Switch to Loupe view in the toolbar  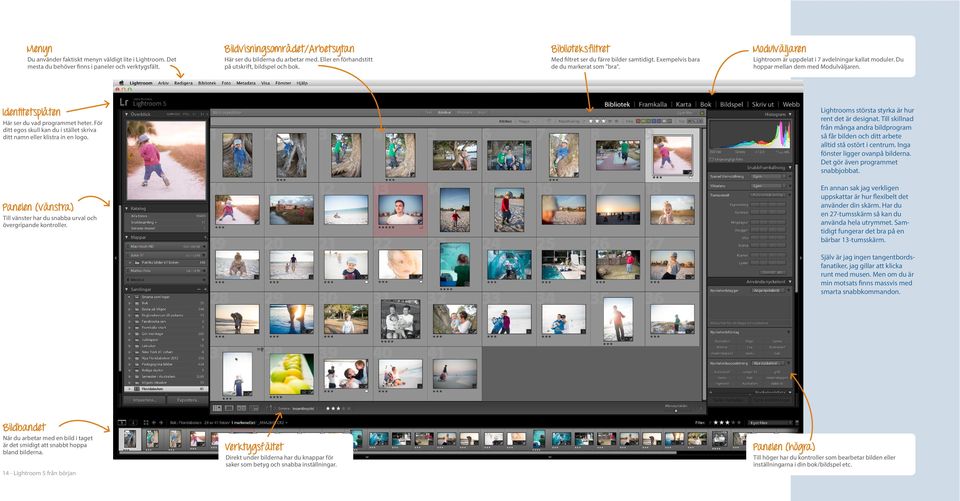[x=229, y=408]
